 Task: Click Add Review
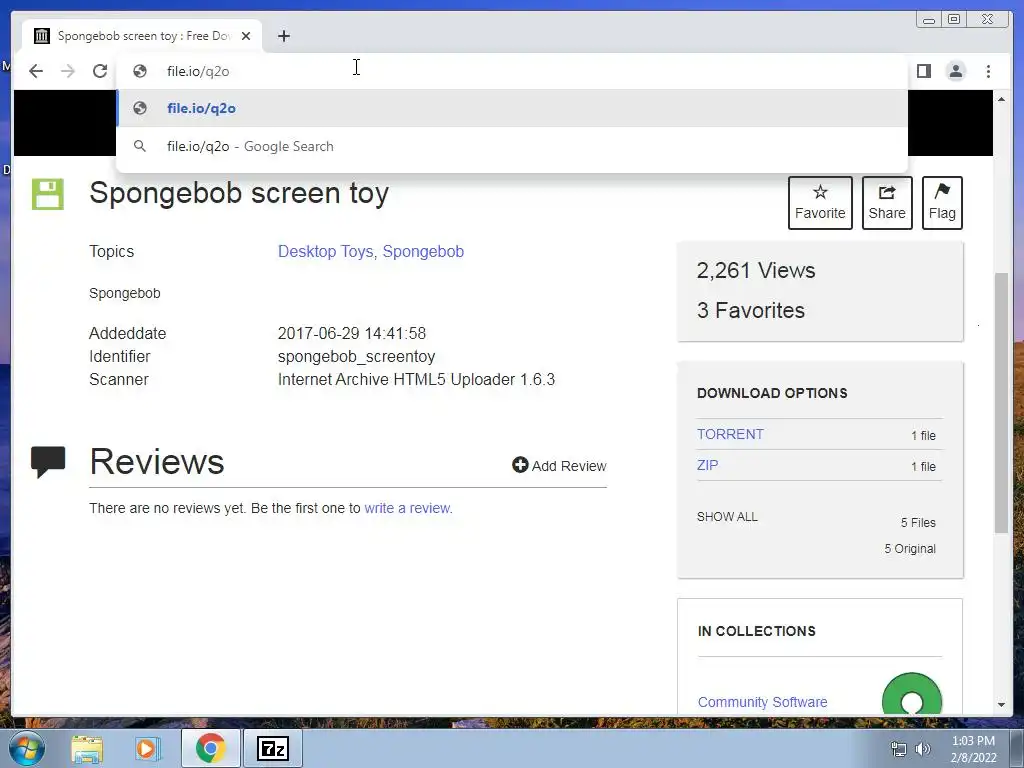pos(559,466)
